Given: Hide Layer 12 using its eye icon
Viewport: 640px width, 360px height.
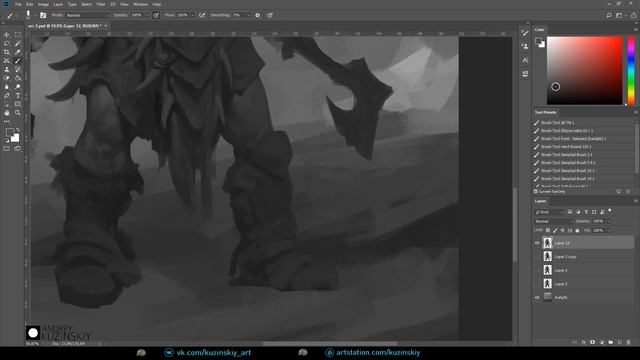Looking at the screenshot, I should tap(537, 243).
